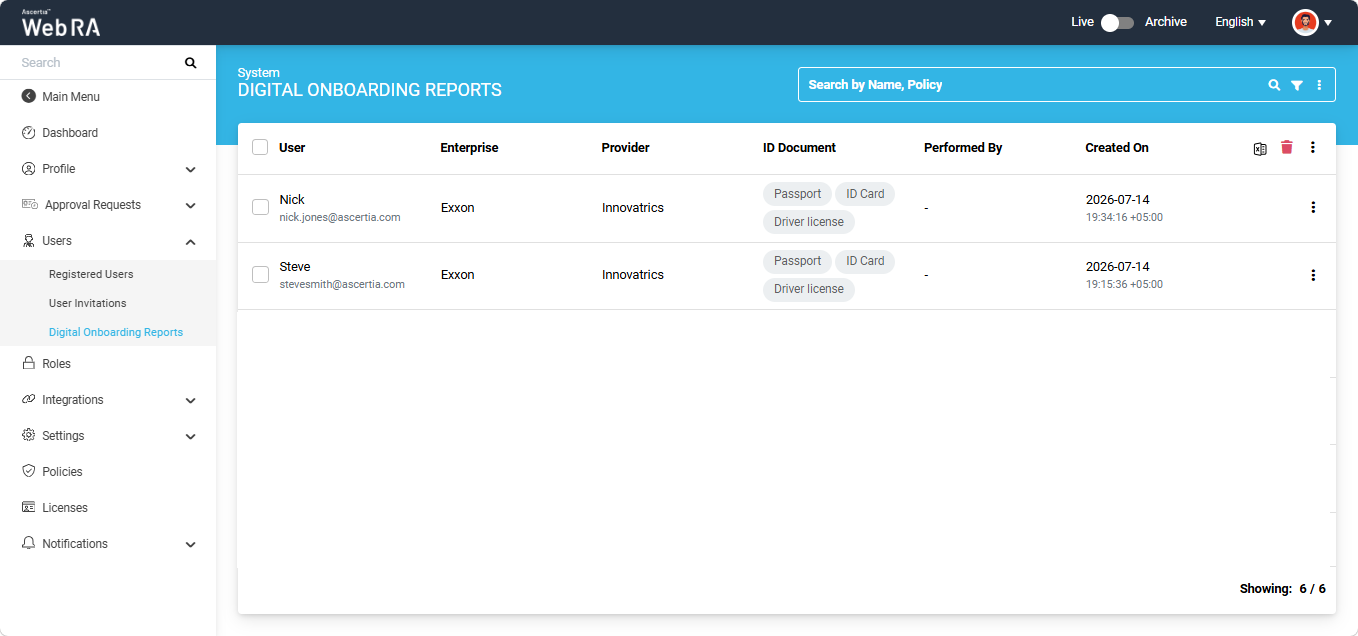This screenshot has width=1358, height=636.
Task: Open the Licenses menu label
Action: click(65, 508)
